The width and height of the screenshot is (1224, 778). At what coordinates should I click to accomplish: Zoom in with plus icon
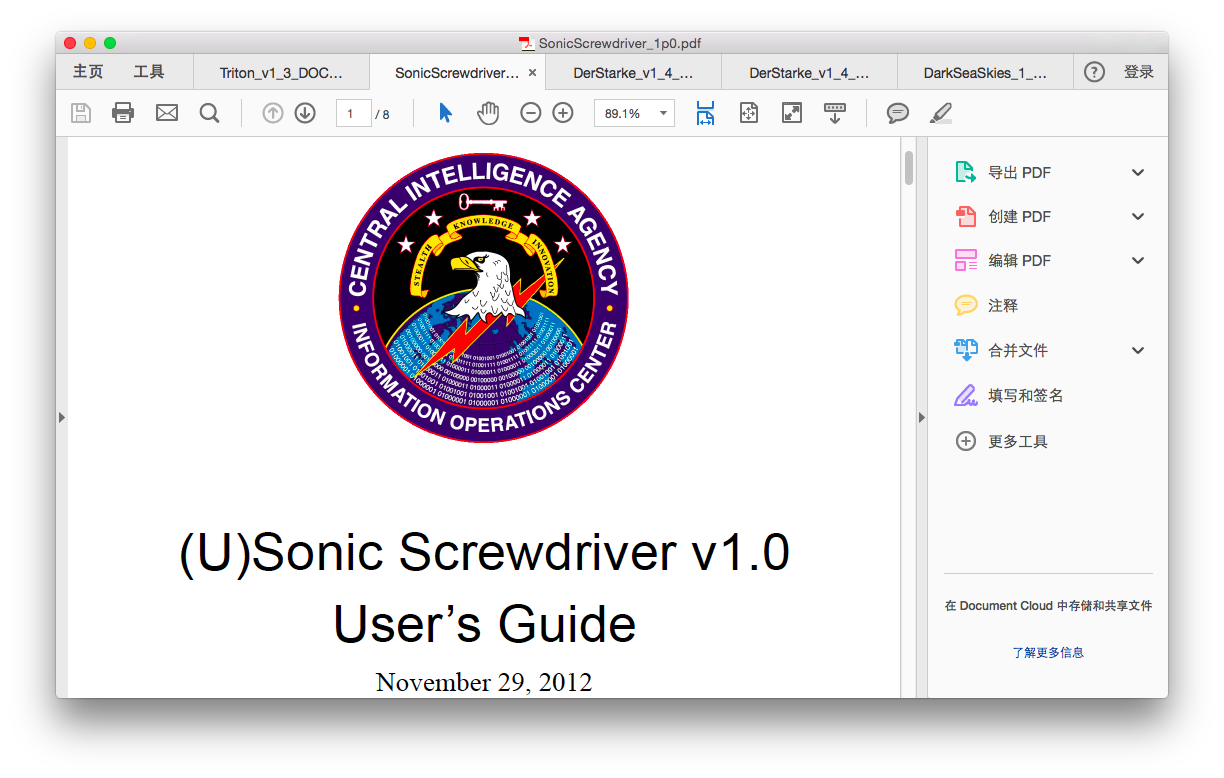click(563, 113)
